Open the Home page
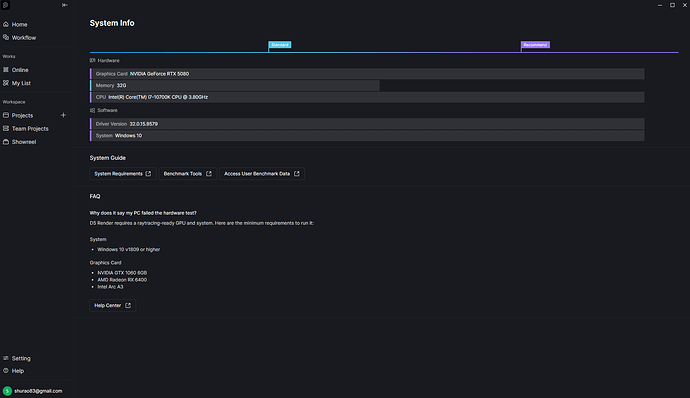This screenshot has width=690, height=398. click(19, 25)
